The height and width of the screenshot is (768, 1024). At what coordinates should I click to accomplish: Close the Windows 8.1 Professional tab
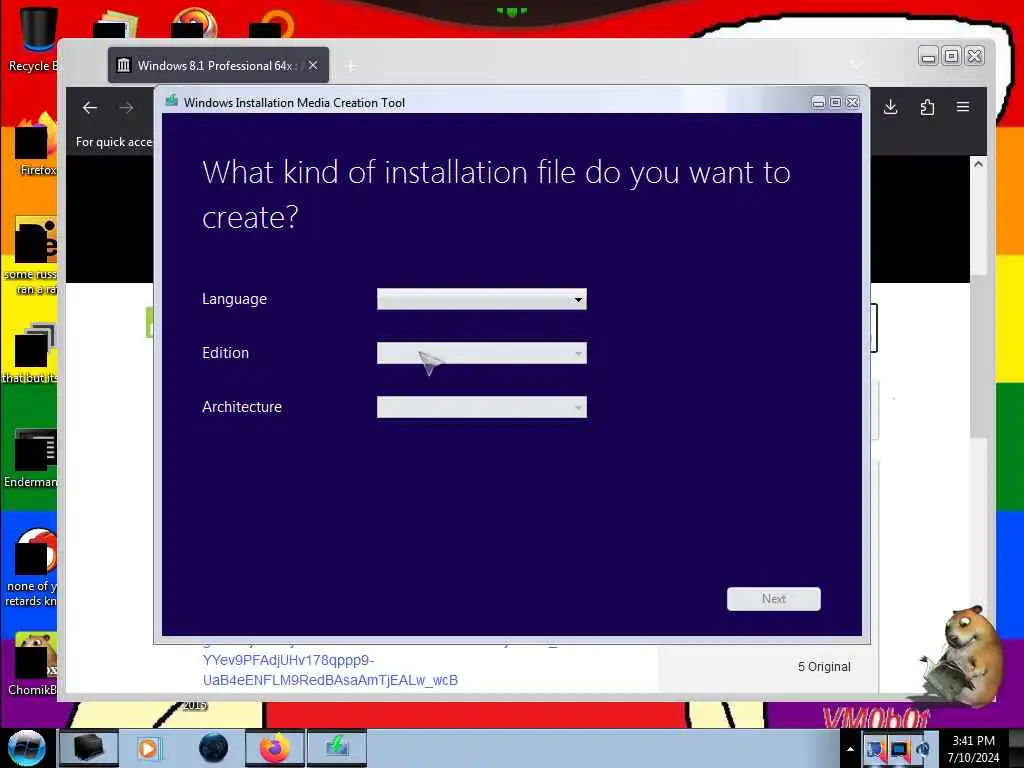[x=313, y=65]
